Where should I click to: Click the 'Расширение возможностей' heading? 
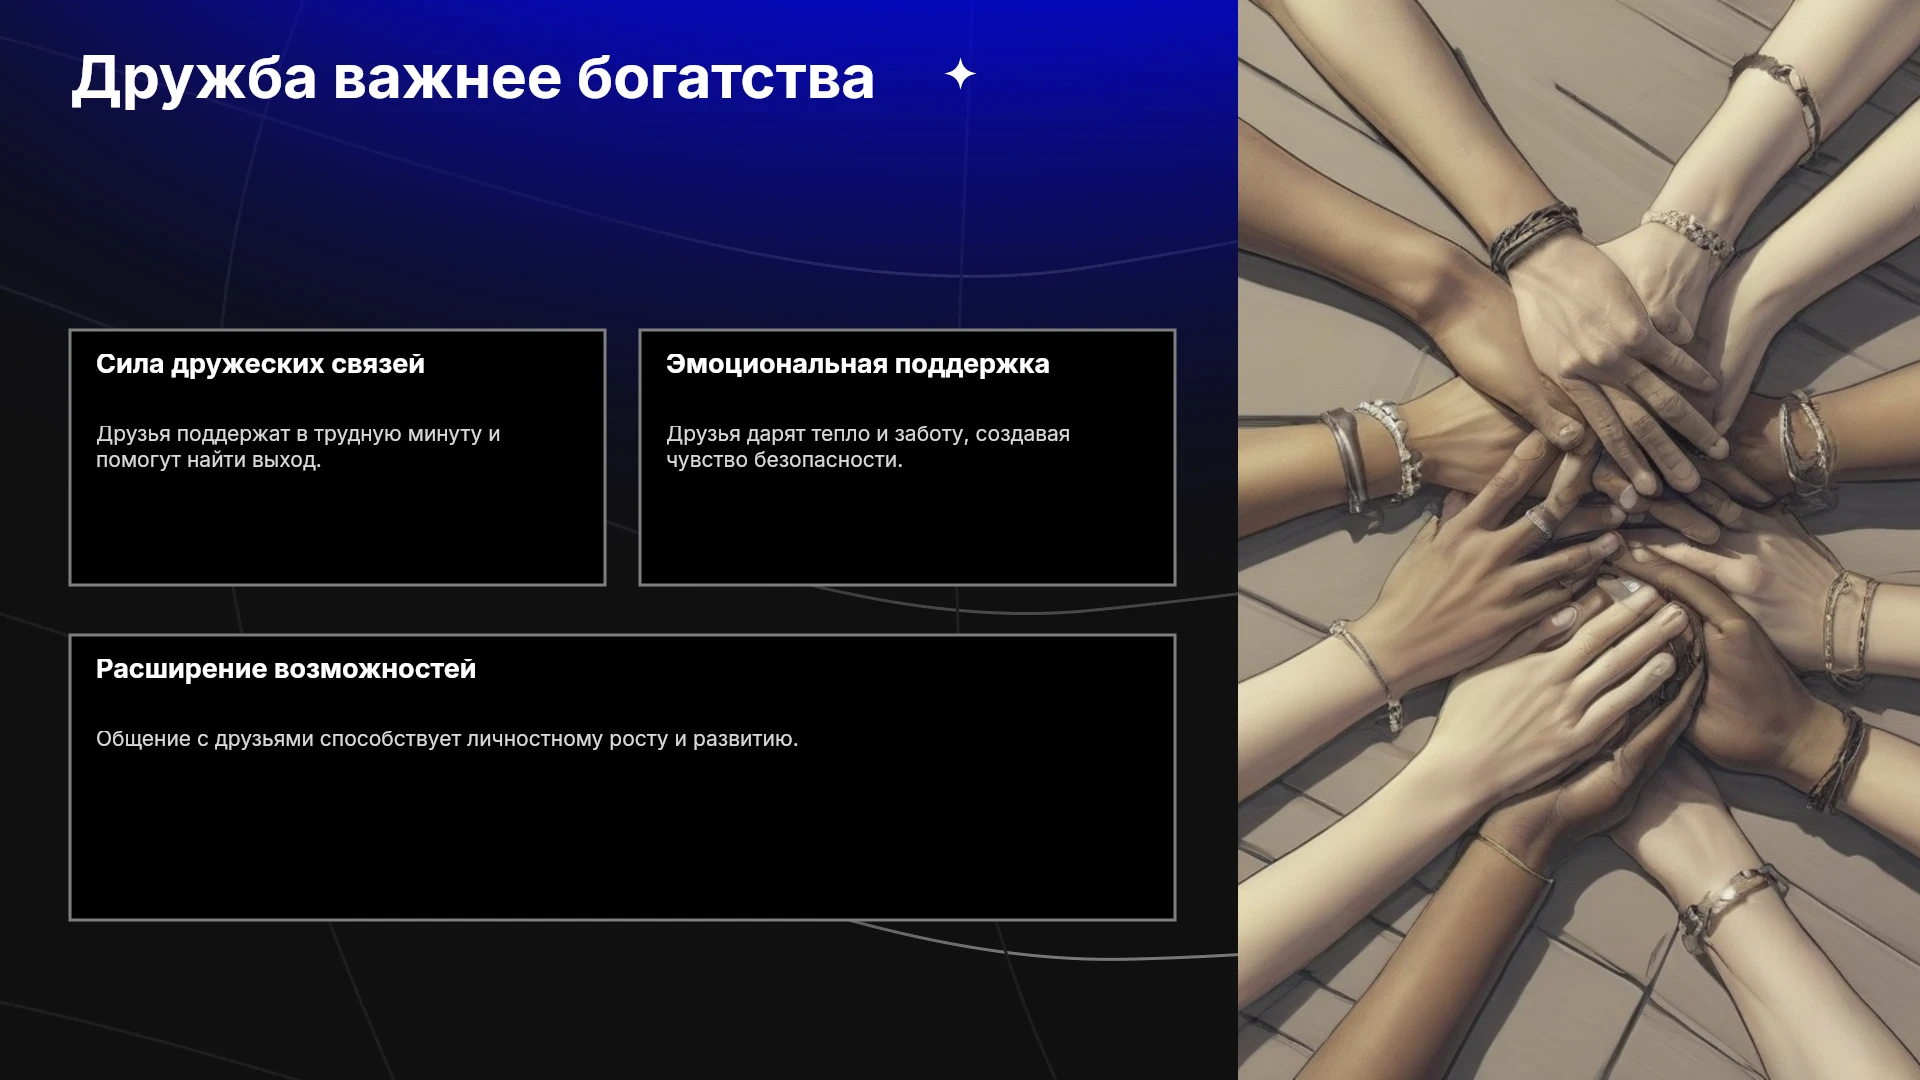point(286,669)
